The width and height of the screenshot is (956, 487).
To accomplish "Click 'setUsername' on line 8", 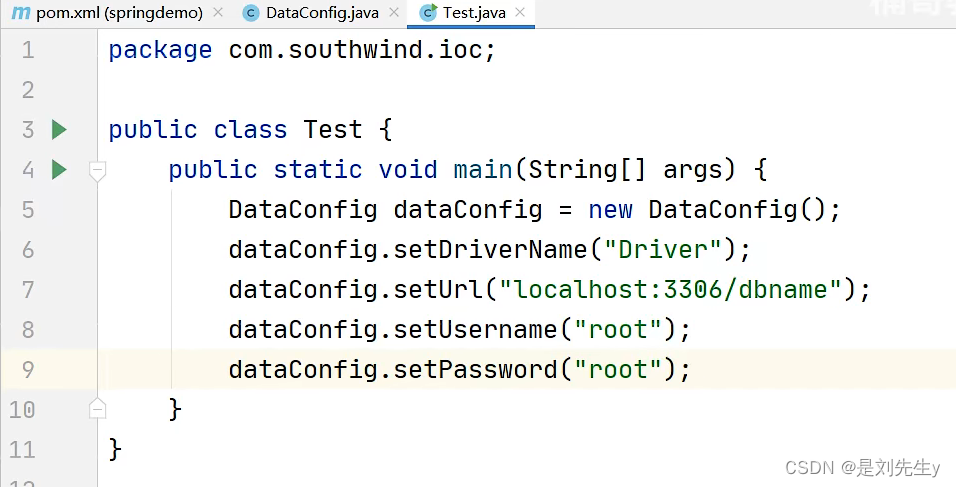I will (x=476, y=330).
